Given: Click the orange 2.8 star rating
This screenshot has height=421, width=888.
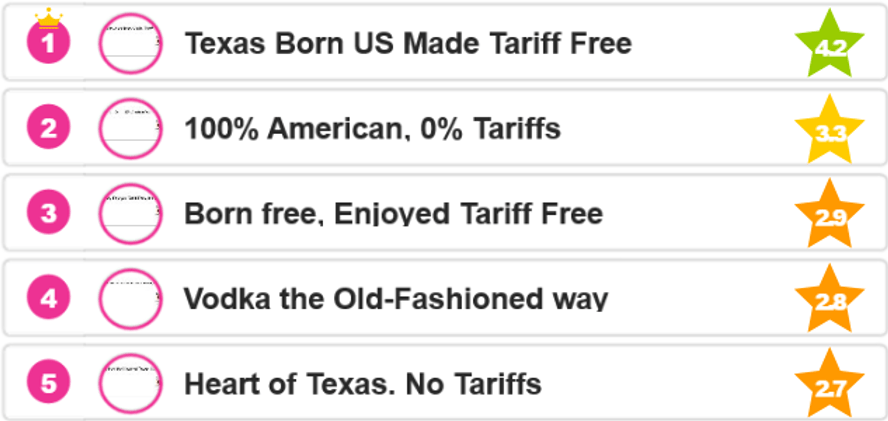Looking at the screenshot, I should pyautogui.click(x=829, y=301).
